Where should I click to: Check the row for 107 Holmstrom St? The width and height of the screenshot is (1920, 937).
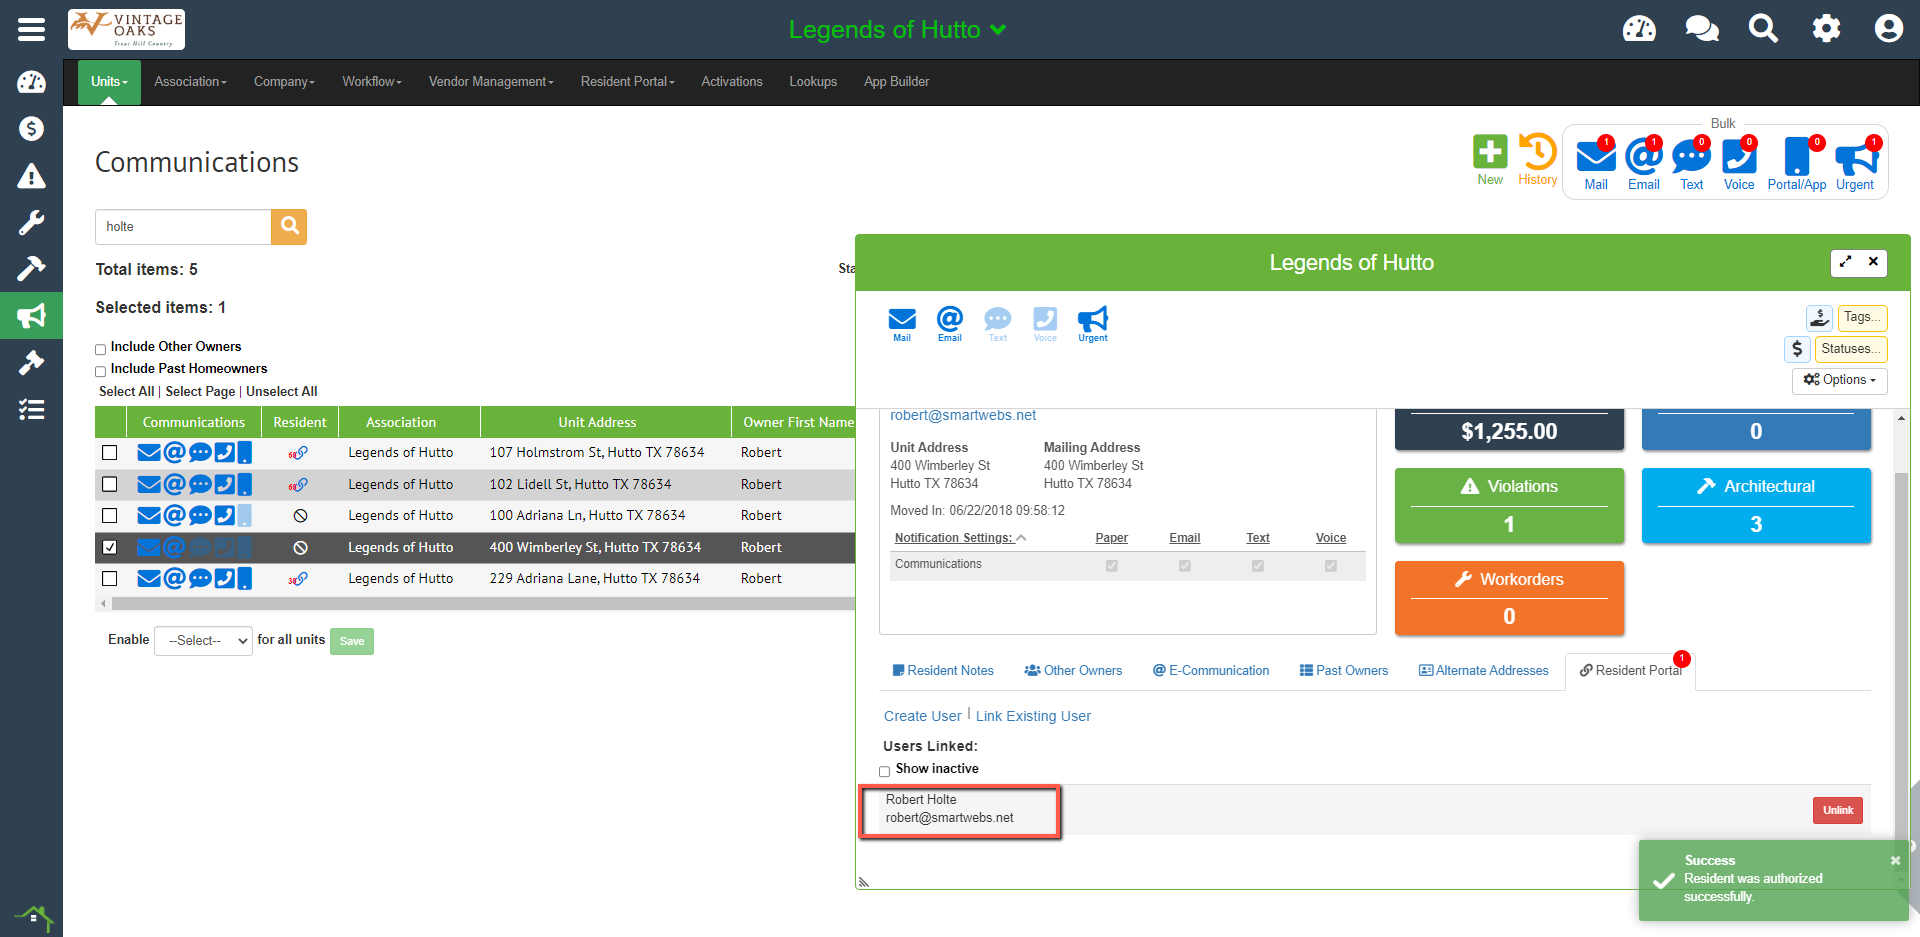(110, 453)
